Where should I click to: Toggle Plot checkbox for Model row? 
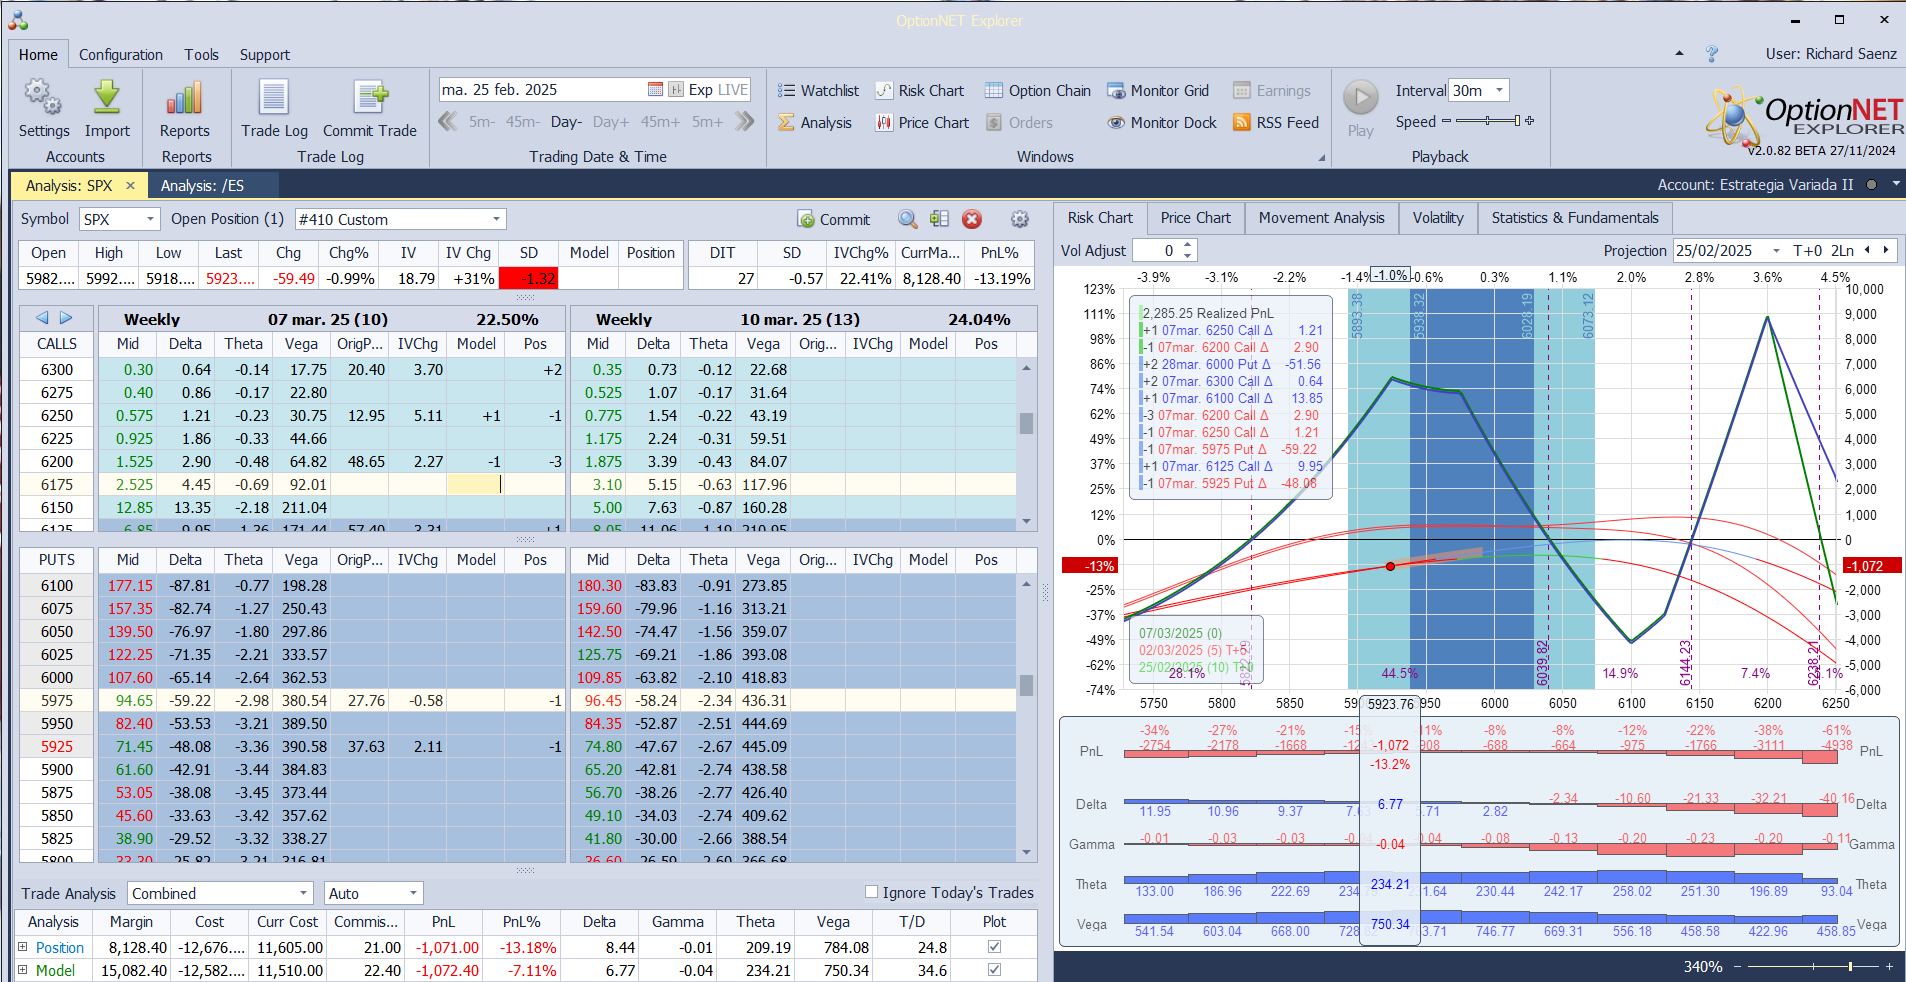(x=994, y=970)
